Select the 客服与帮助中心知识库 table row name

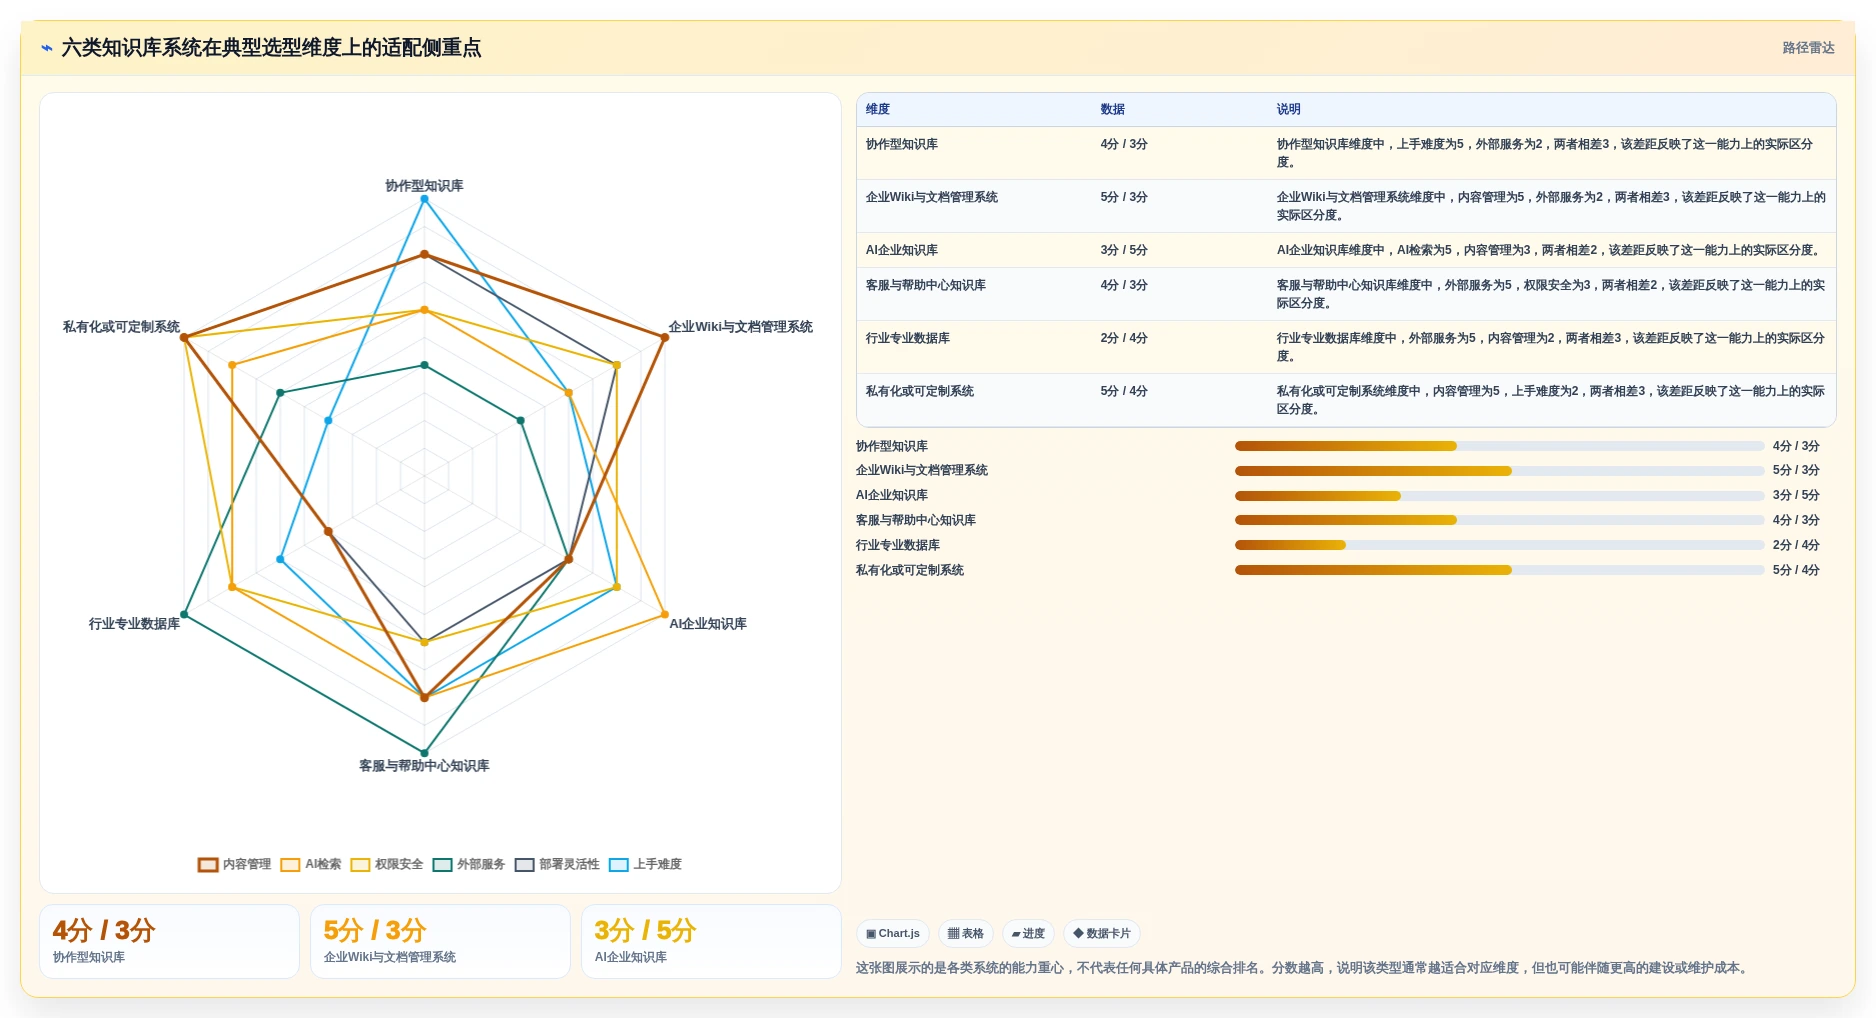[926, 285]
